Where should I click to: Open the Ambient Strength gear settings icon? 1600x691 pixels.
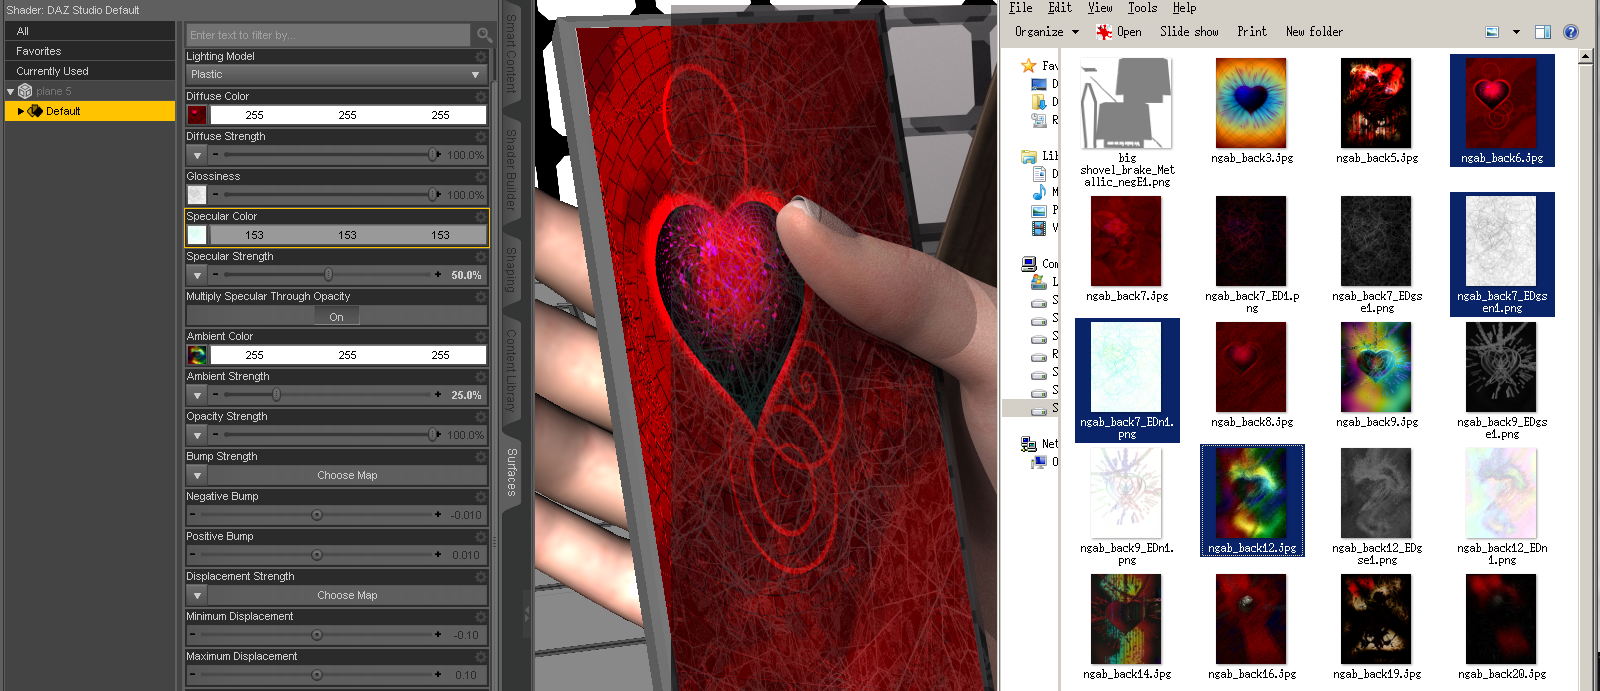tap(481, 377)
